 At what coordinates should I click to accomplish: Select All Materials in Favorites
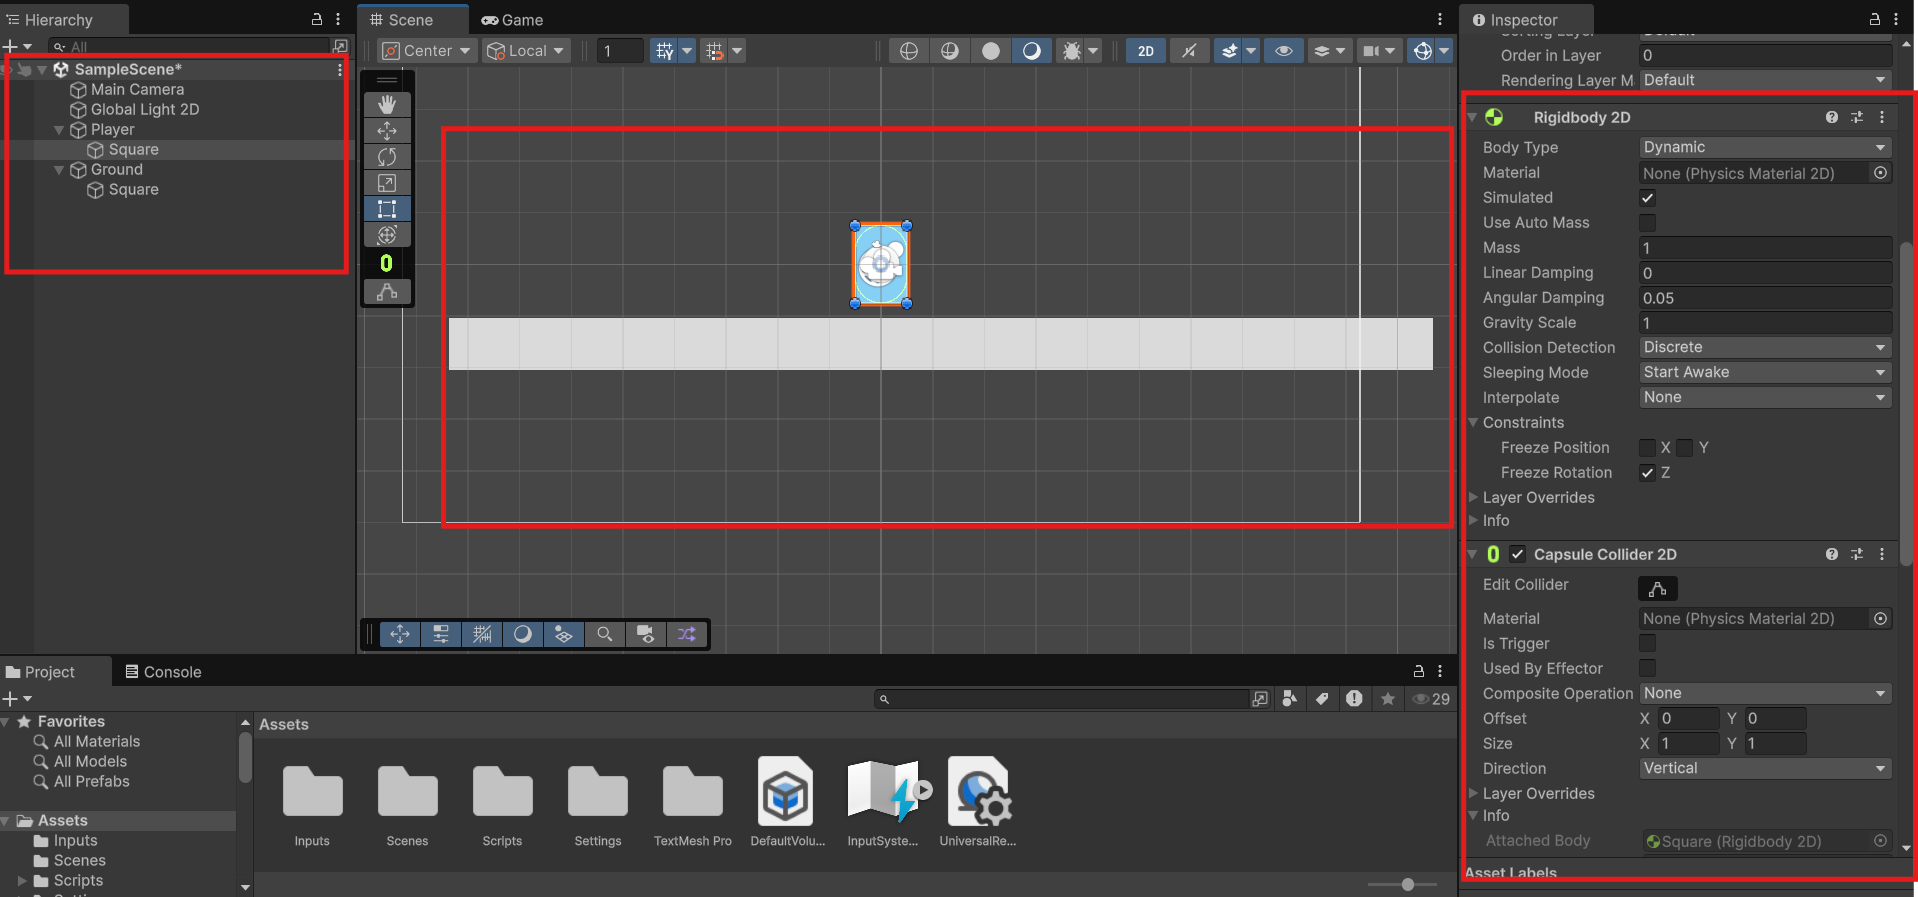(96, 741)
